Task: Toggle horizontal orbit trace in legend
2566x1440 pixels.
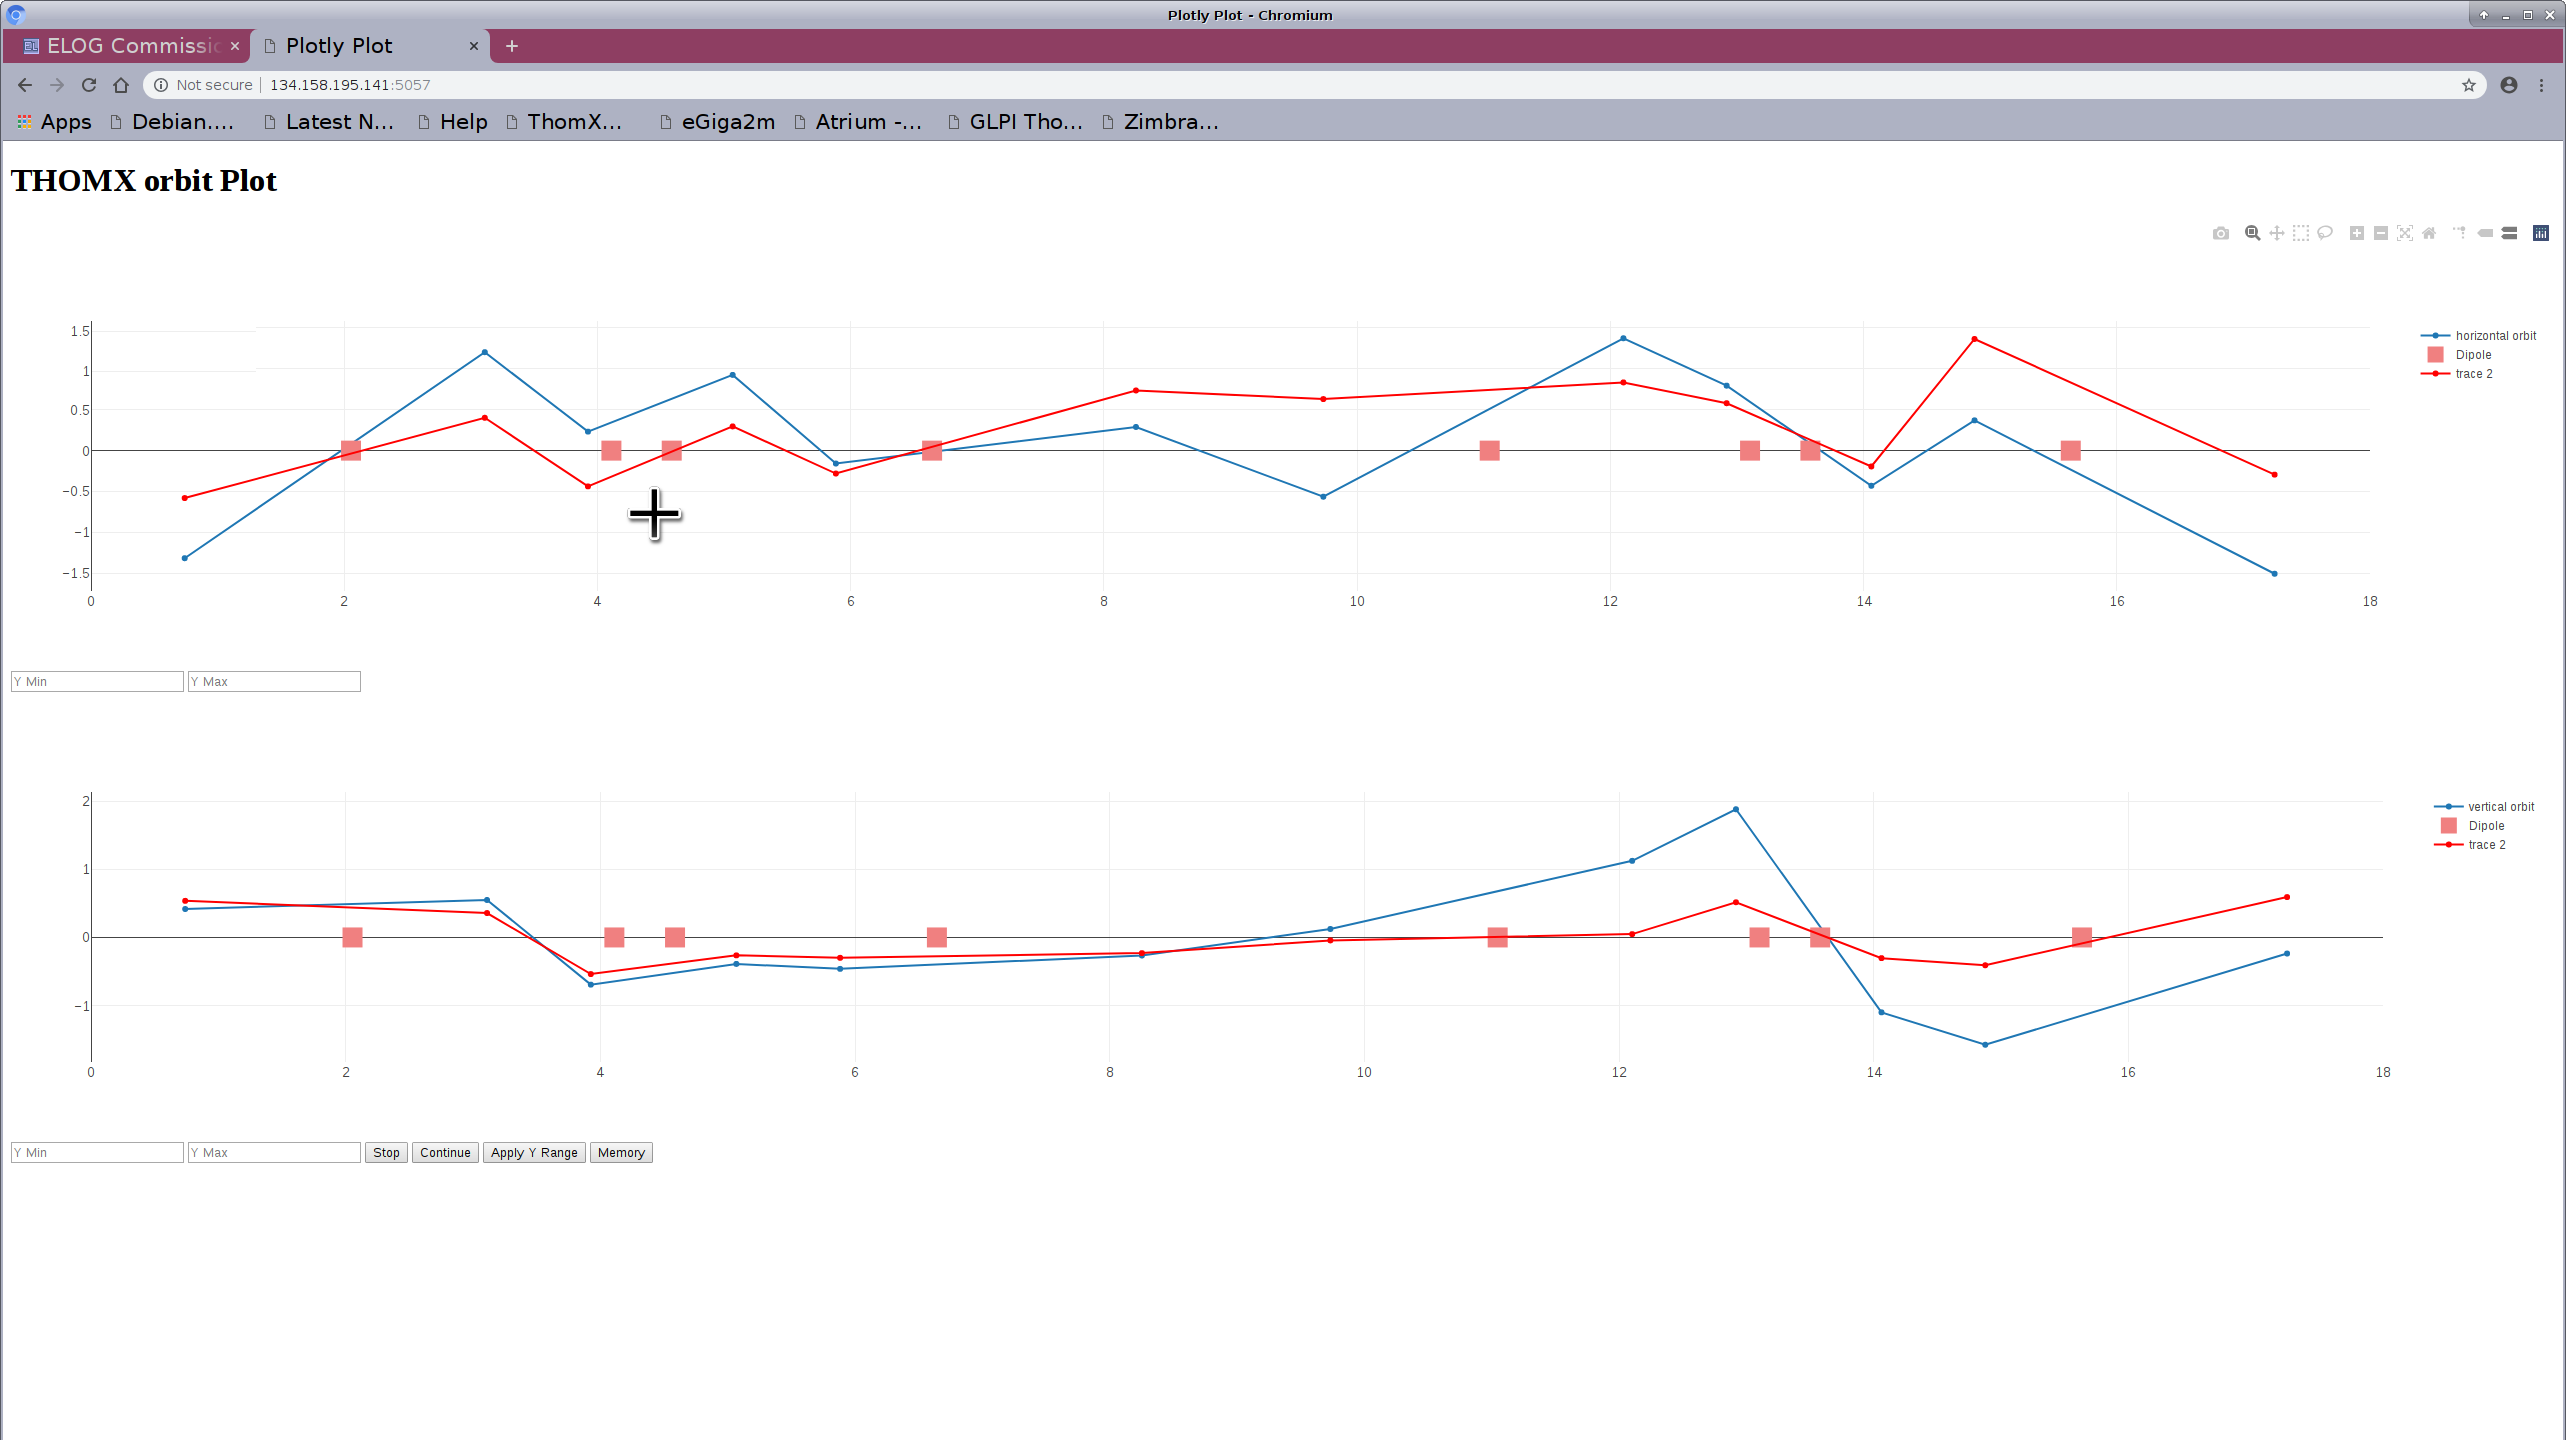Action: pos(2494,336)
